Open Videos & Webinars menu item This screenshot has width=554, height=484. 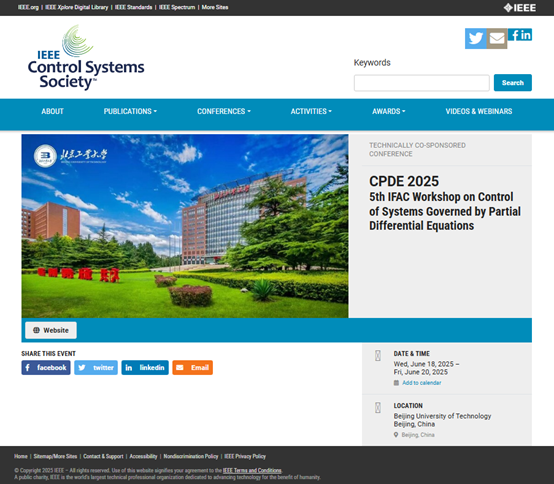[x=479, y=111]
